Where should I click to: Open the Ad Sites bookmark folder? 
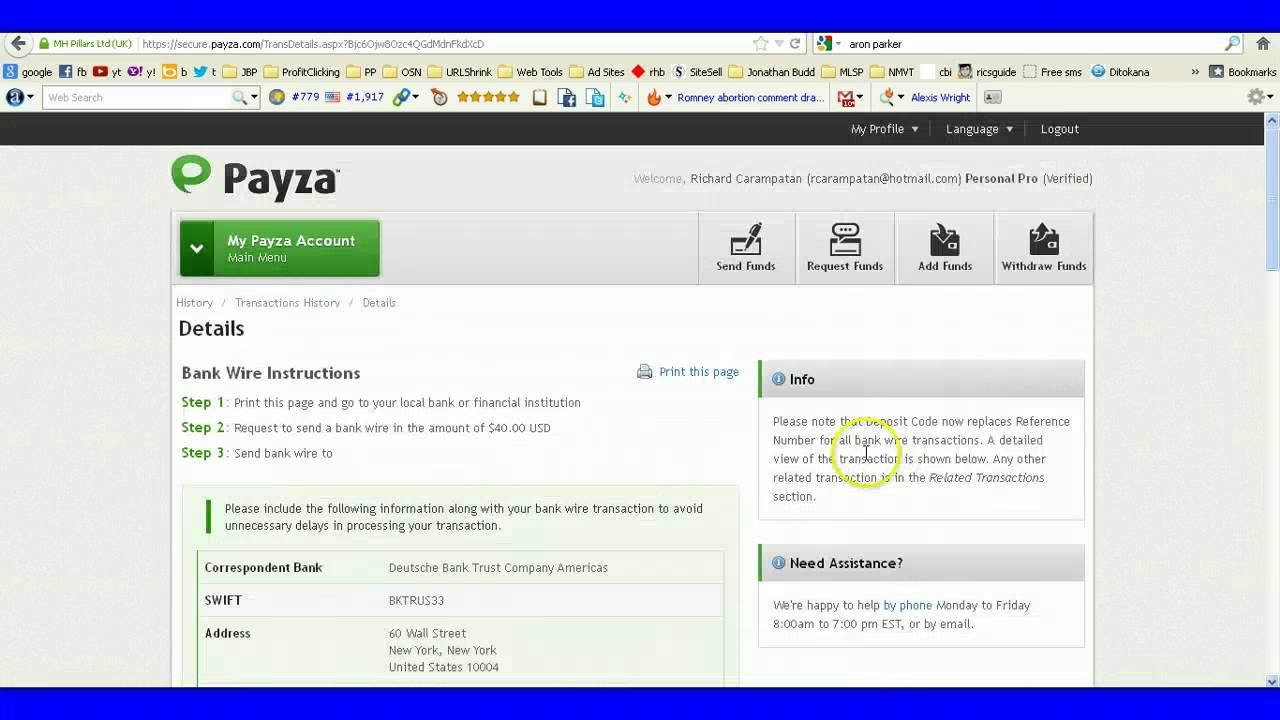point(597,72)
